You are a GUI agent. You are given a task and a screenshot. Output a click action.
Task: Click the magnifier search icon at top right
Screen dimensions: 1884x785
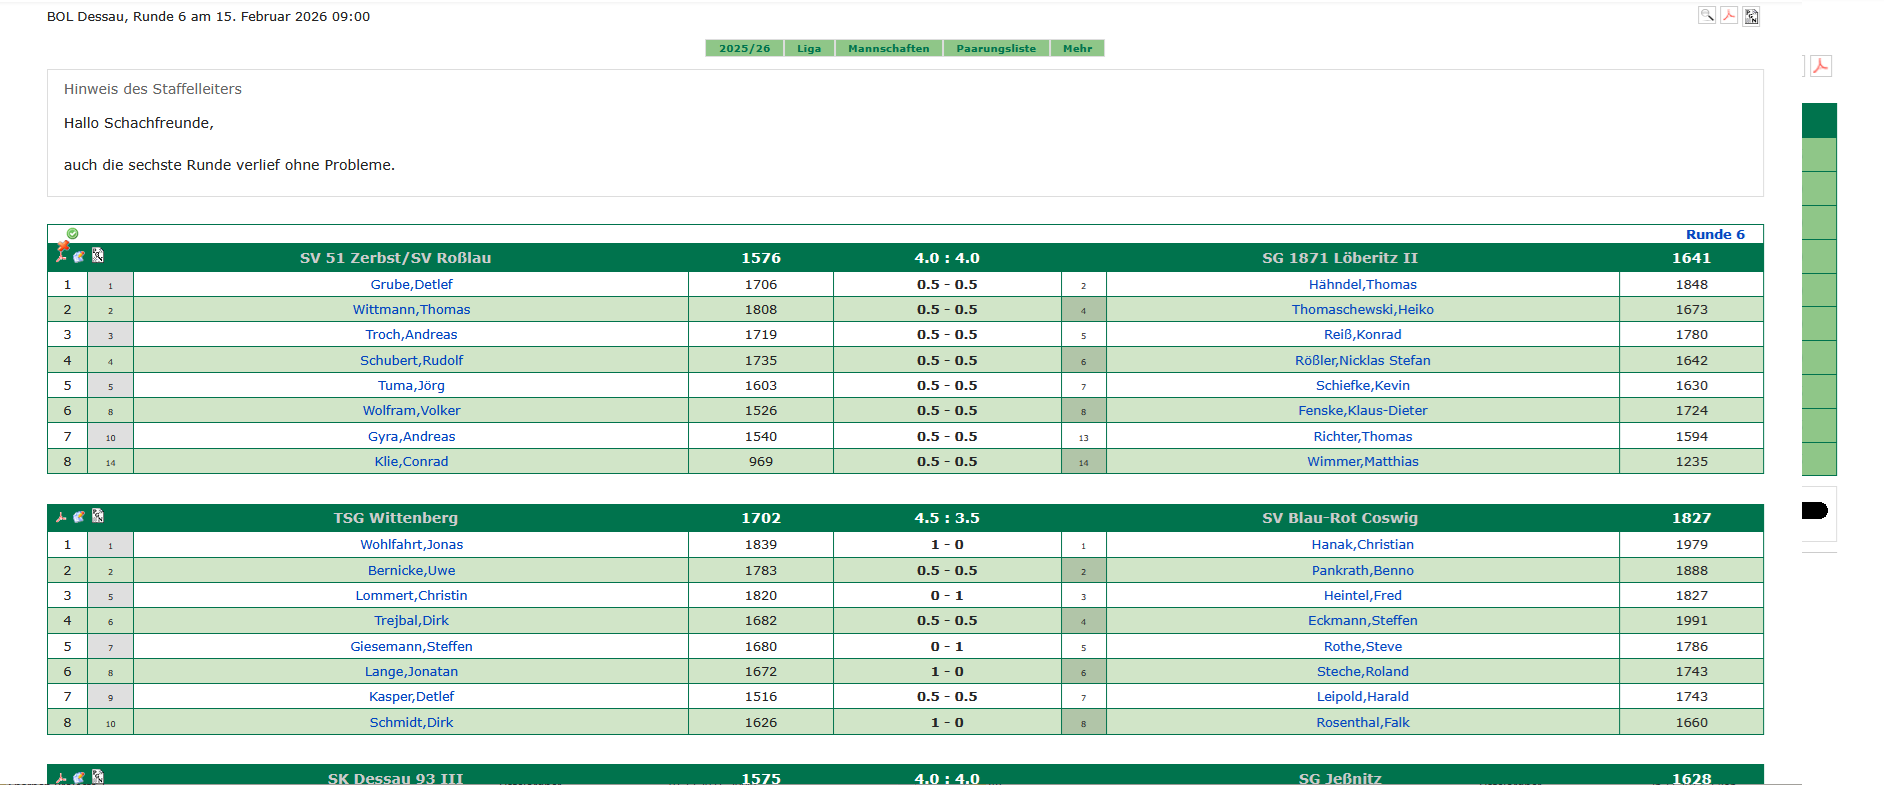(1707, 15)
